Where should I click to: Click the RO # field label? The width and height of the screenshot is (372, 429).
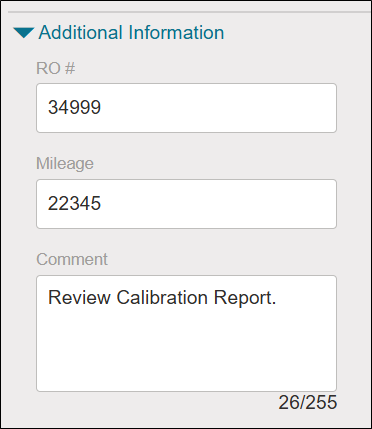(56, 68)
